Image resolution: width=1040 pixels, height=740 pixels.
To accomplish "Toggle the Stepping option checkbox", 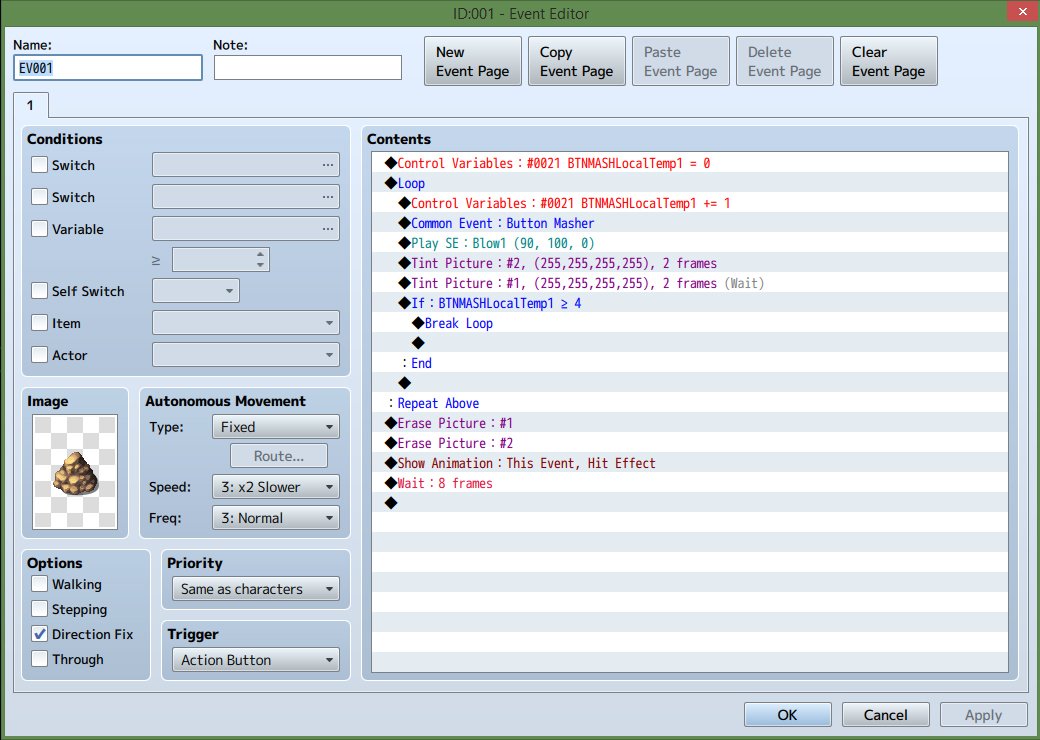I will [40, 609].
